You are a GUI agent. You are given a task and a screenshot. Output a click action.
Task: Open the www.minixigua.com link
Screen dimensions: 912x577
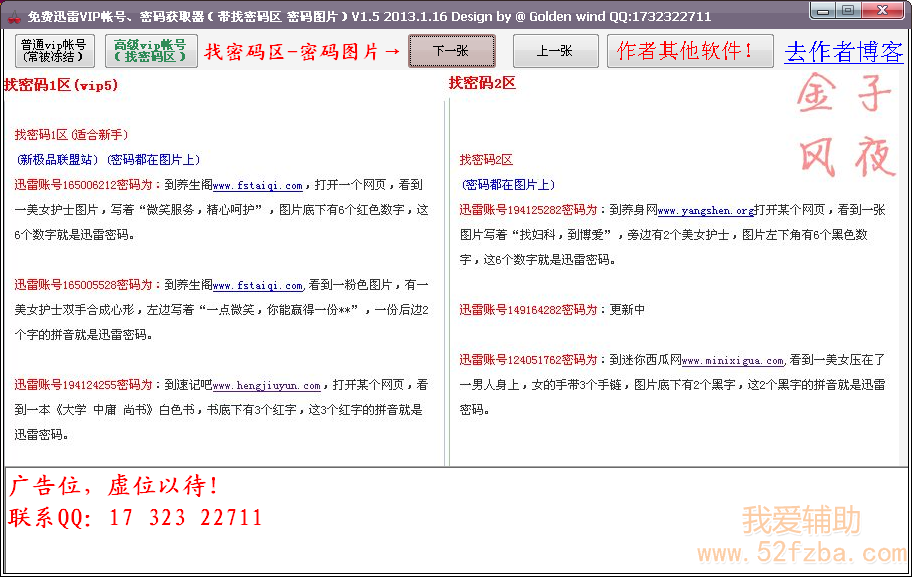(x=733, y=361)
